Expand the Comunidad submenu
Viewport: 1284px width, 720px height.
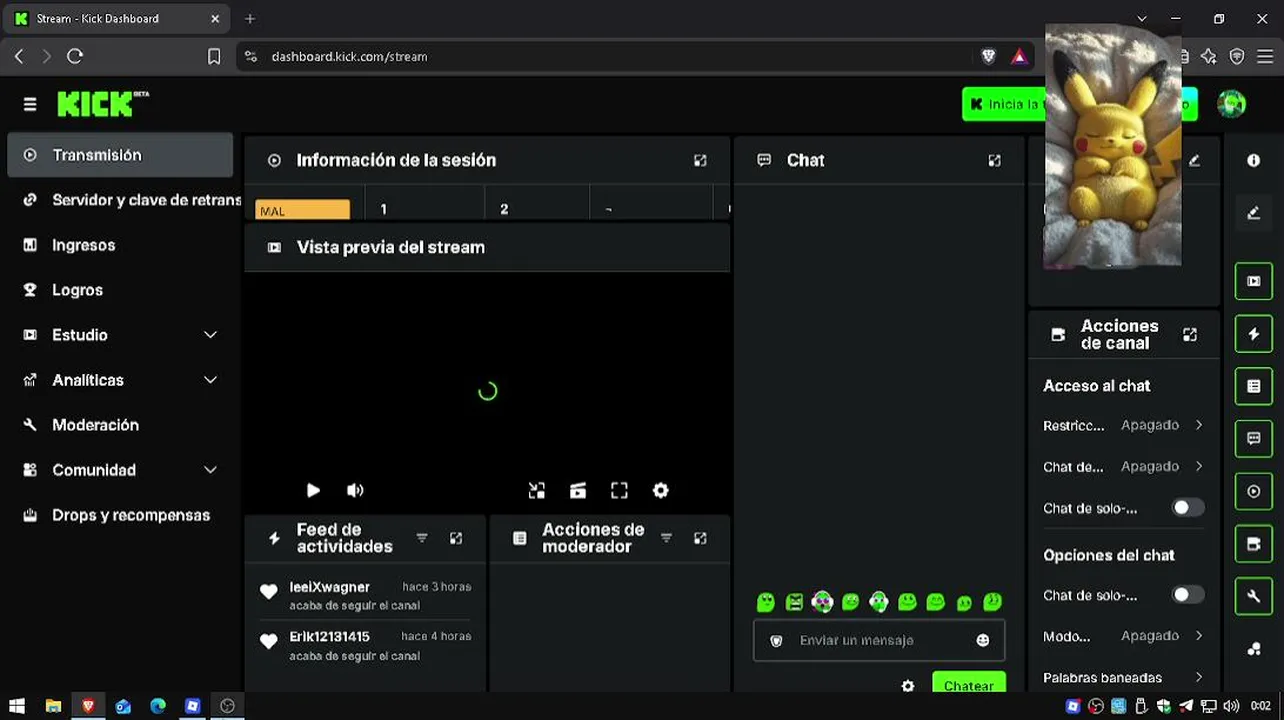[210, 470]
